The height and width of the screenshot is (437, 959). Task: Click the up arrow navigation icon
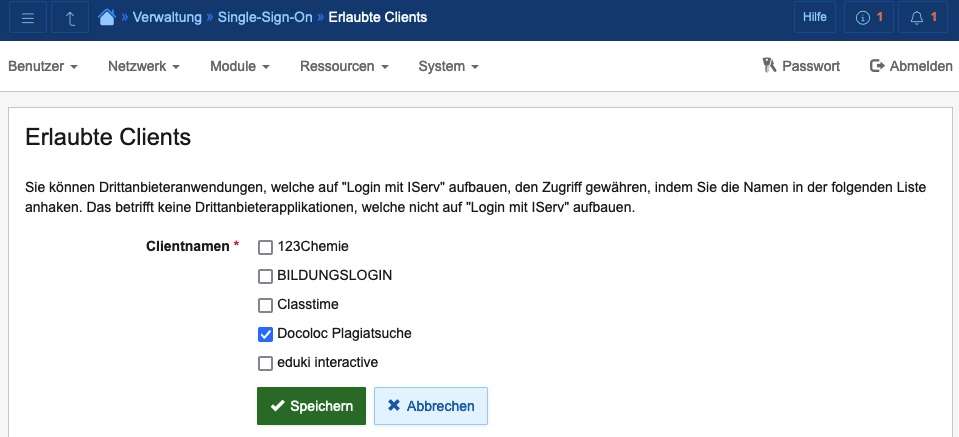(x=69, y=18)
